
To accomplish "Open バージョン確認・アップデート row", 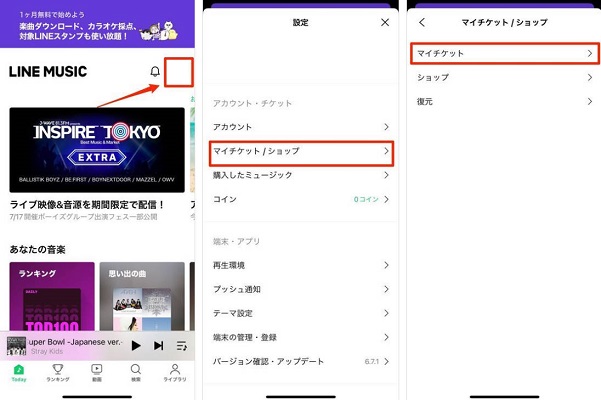I will [x=301, y=361].
